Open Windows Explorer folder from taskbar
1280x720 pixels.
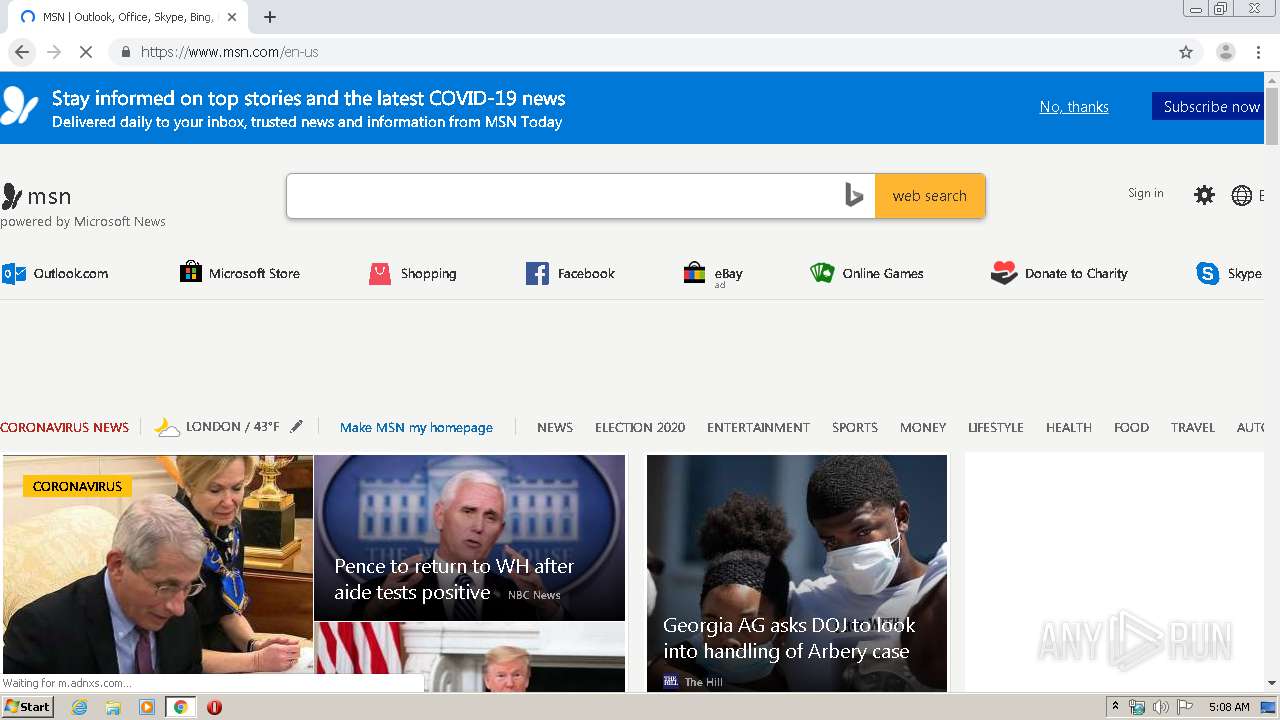point(113,707)
